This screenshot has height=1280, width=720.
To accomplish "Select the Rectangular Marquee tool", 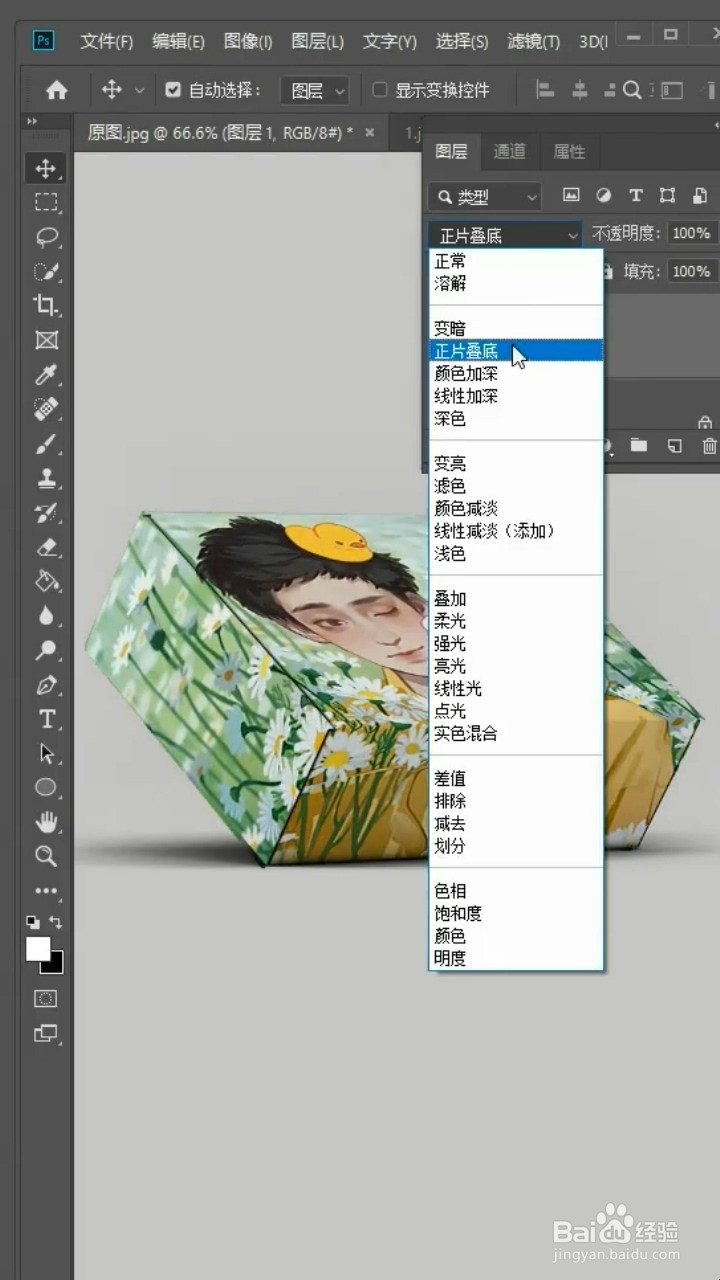I will 46,203.
